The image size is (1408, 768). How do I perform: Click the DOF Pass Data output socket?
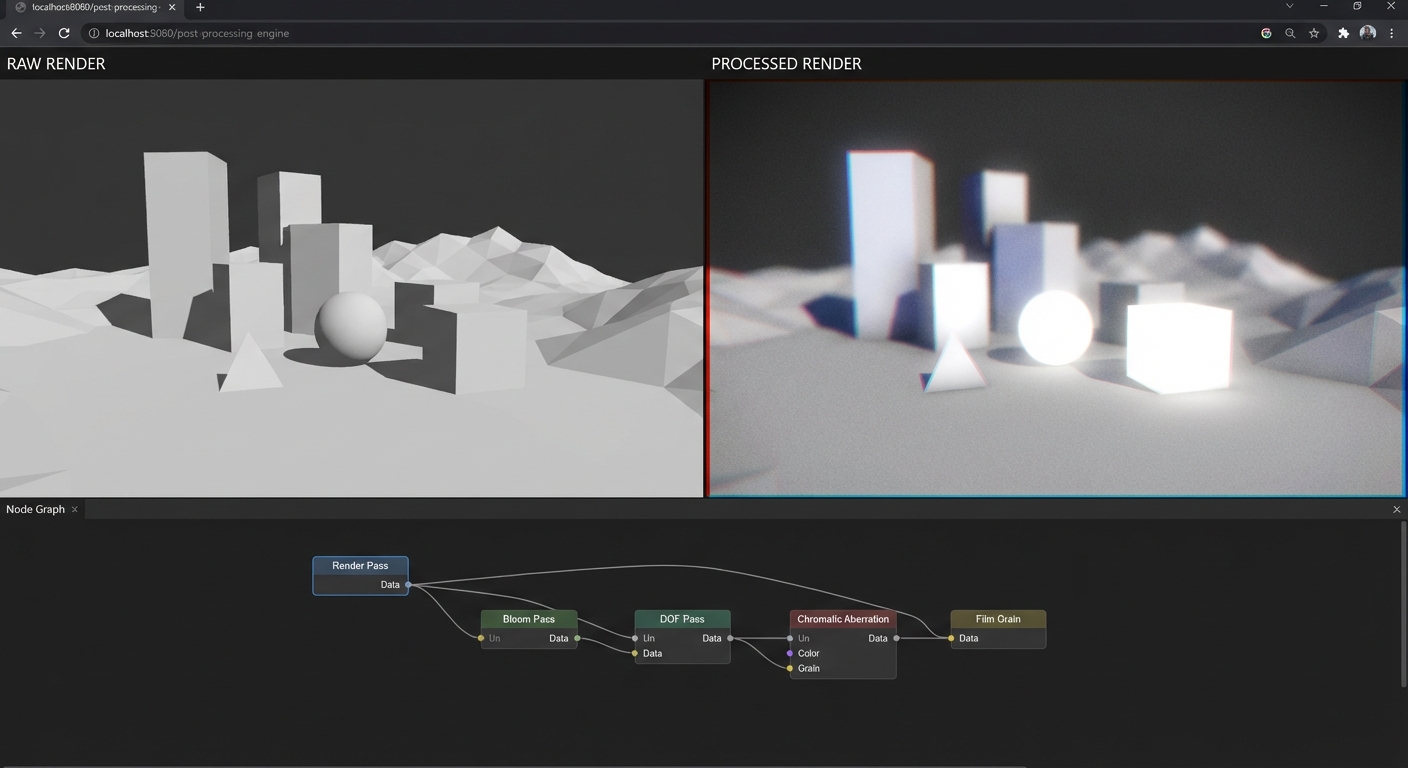pos(730,638)
